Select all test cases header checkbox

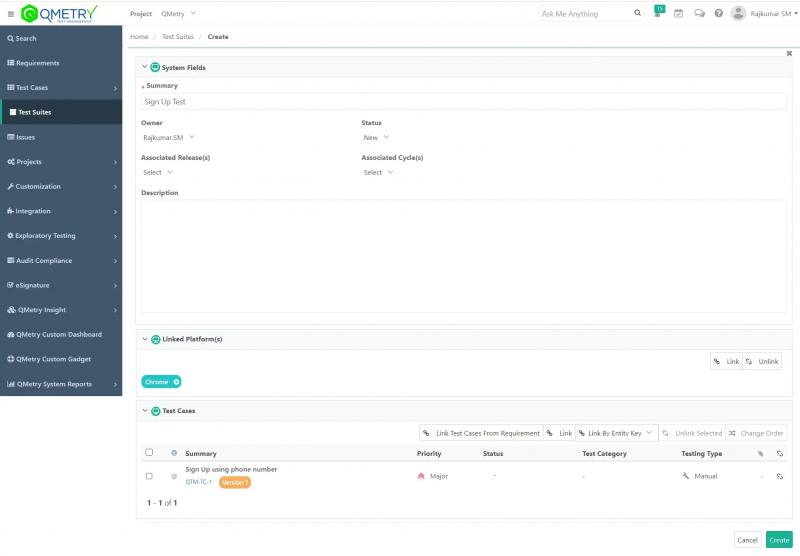click(x=149, y=452)
